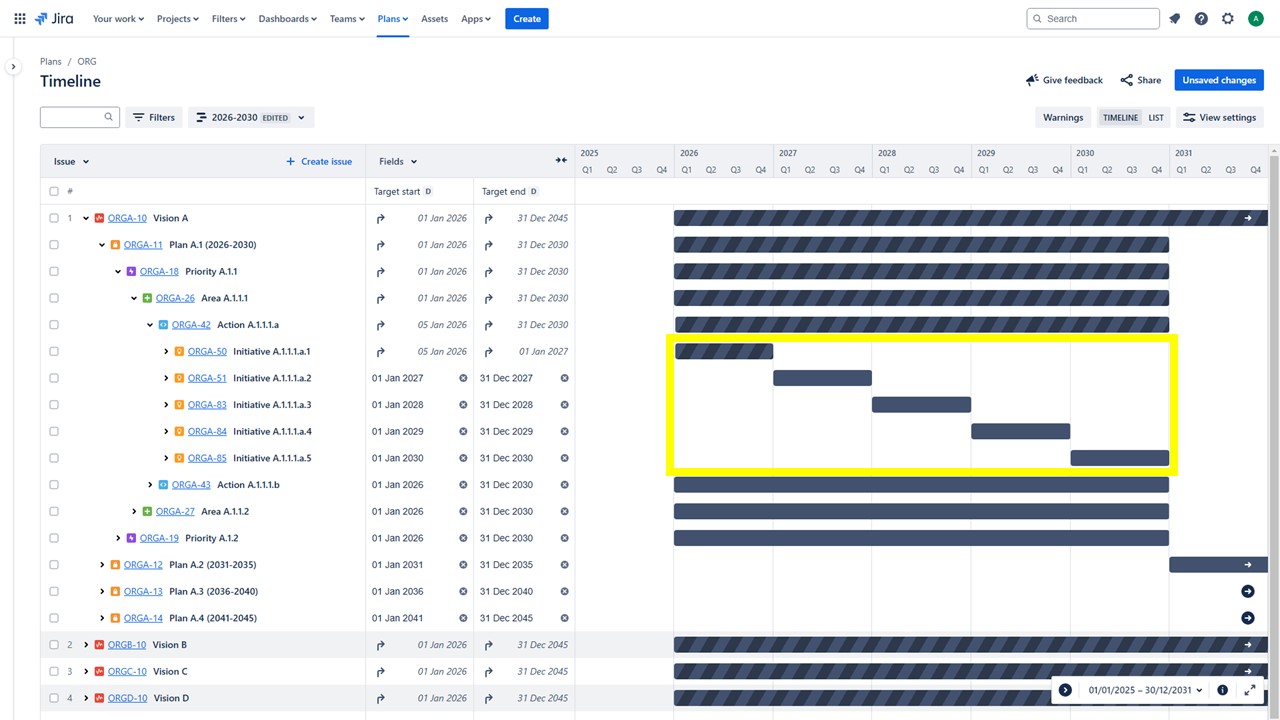Check the box for Plan A.1 (2026-2030)
Viewport: 1280px width, 720px height.
[x=54, y=245]
